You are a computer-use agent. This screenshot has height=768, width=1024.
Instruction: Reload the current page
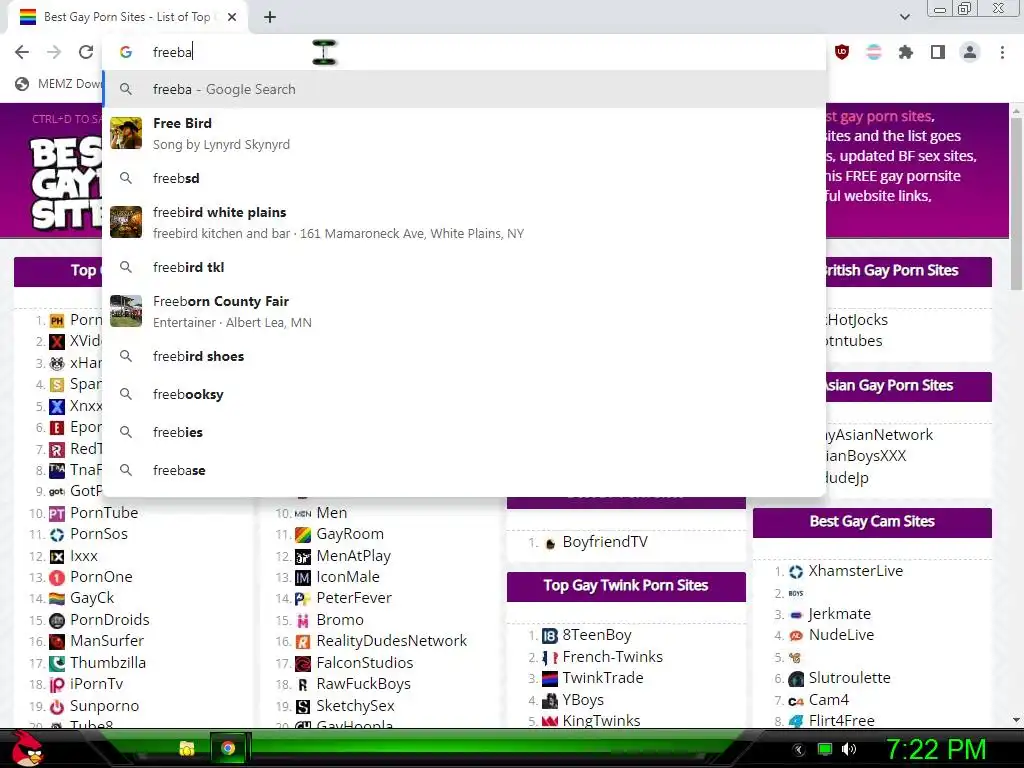(86, 52)
